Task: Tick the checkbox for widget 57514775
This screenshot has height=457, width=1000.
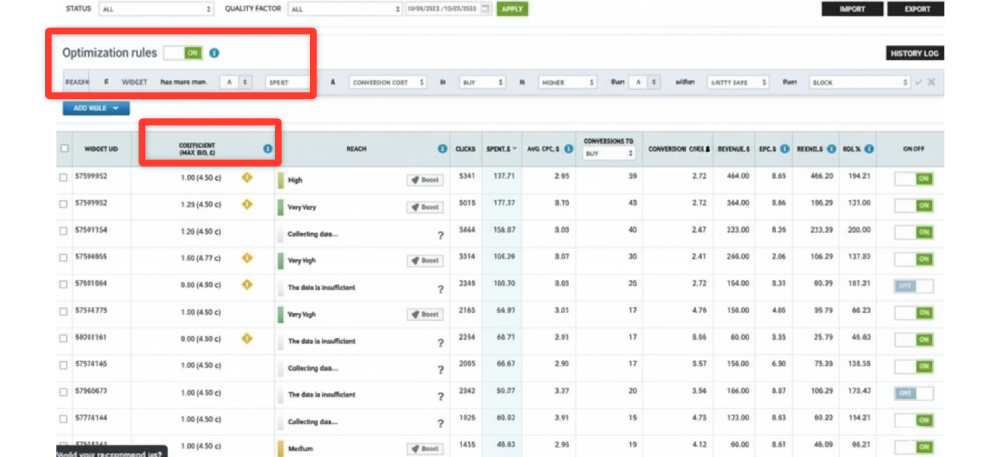Action: [65, 314]
